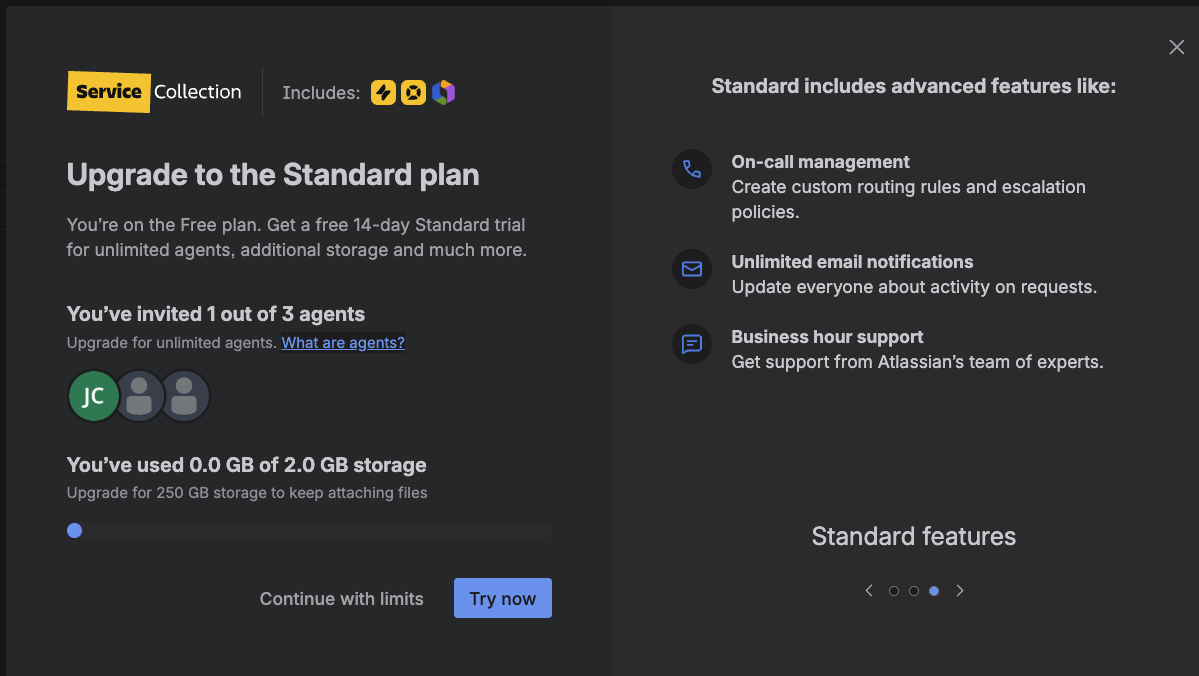Click the storage usage progress bar
1199x676 pixels.
(309, 531)
